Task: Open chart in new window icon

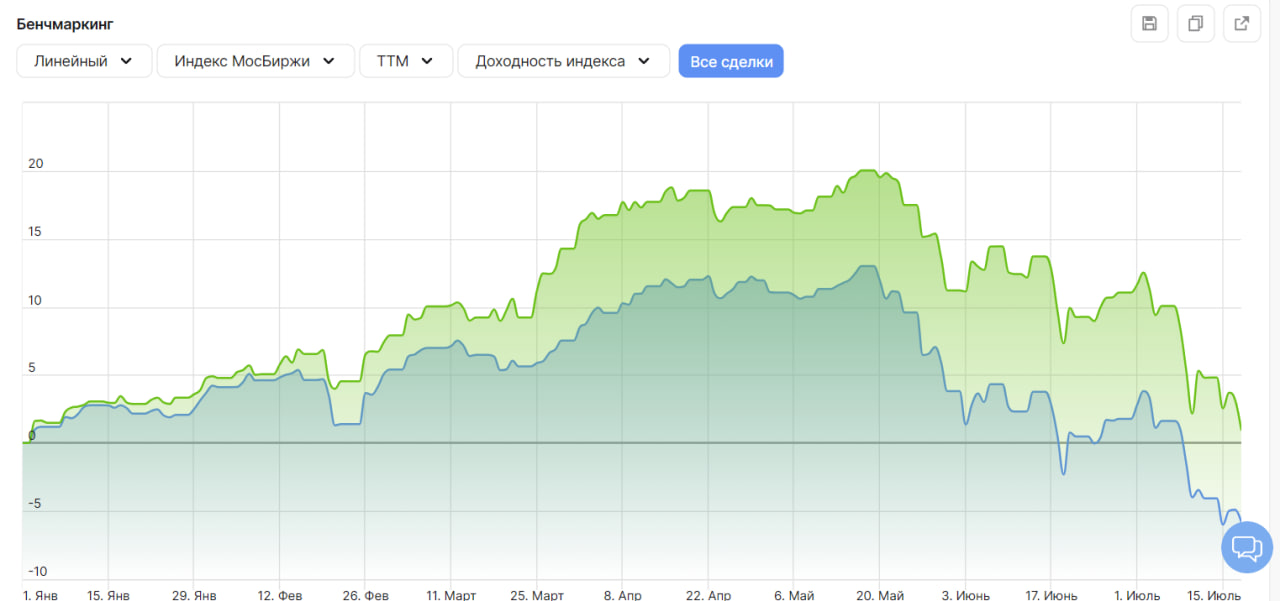Action: point(1242,23)
